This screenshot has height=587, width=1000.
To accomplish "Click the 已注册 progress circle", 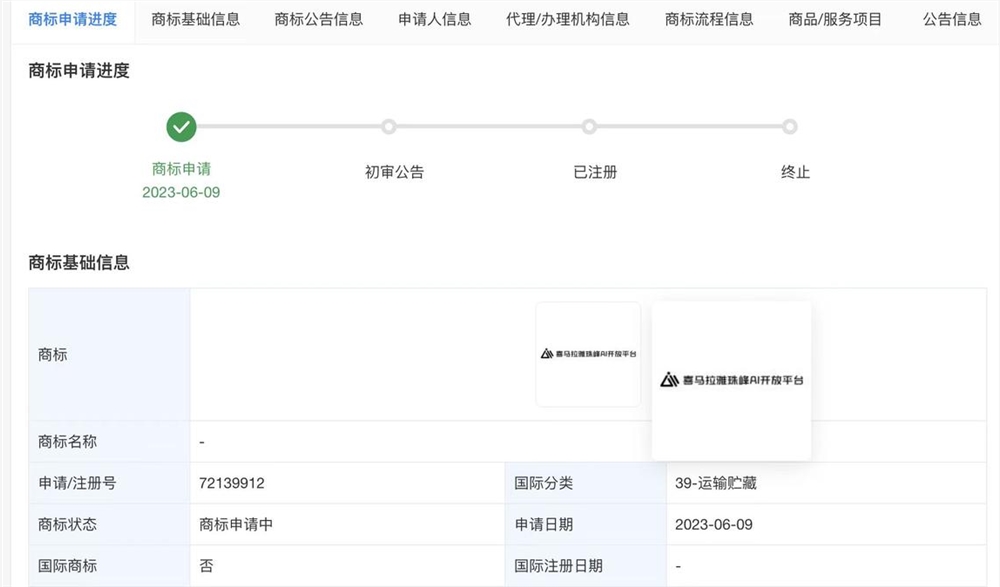I will (x=590, y=127).
